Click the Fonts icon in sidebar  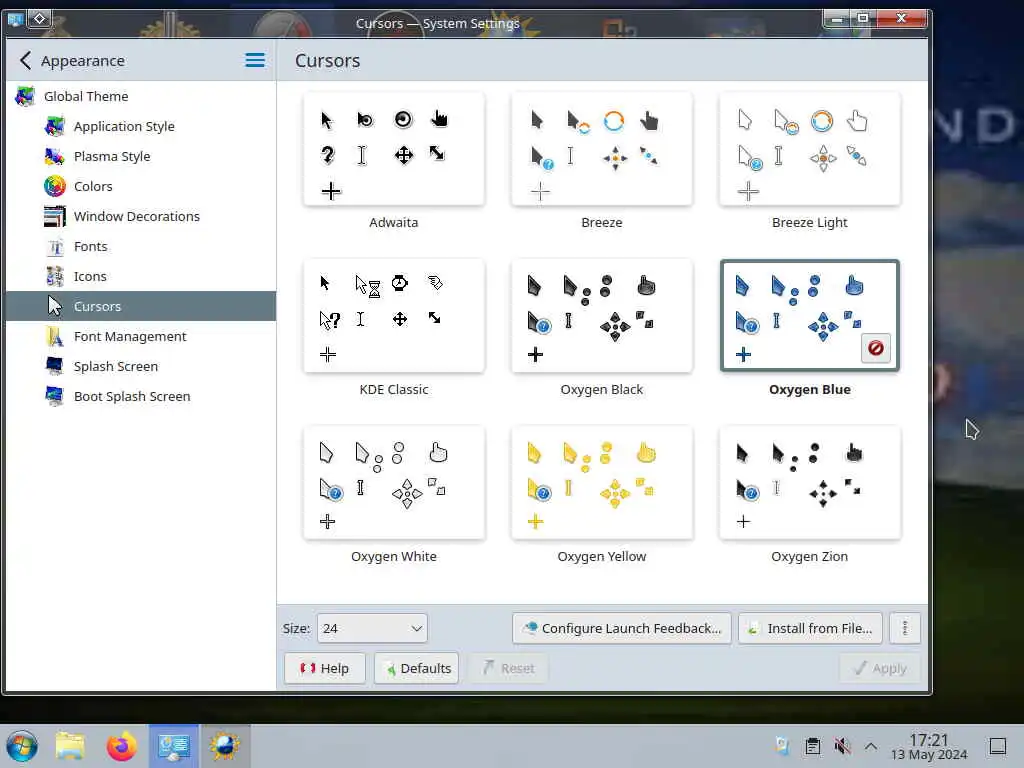[x=55, y=246]
